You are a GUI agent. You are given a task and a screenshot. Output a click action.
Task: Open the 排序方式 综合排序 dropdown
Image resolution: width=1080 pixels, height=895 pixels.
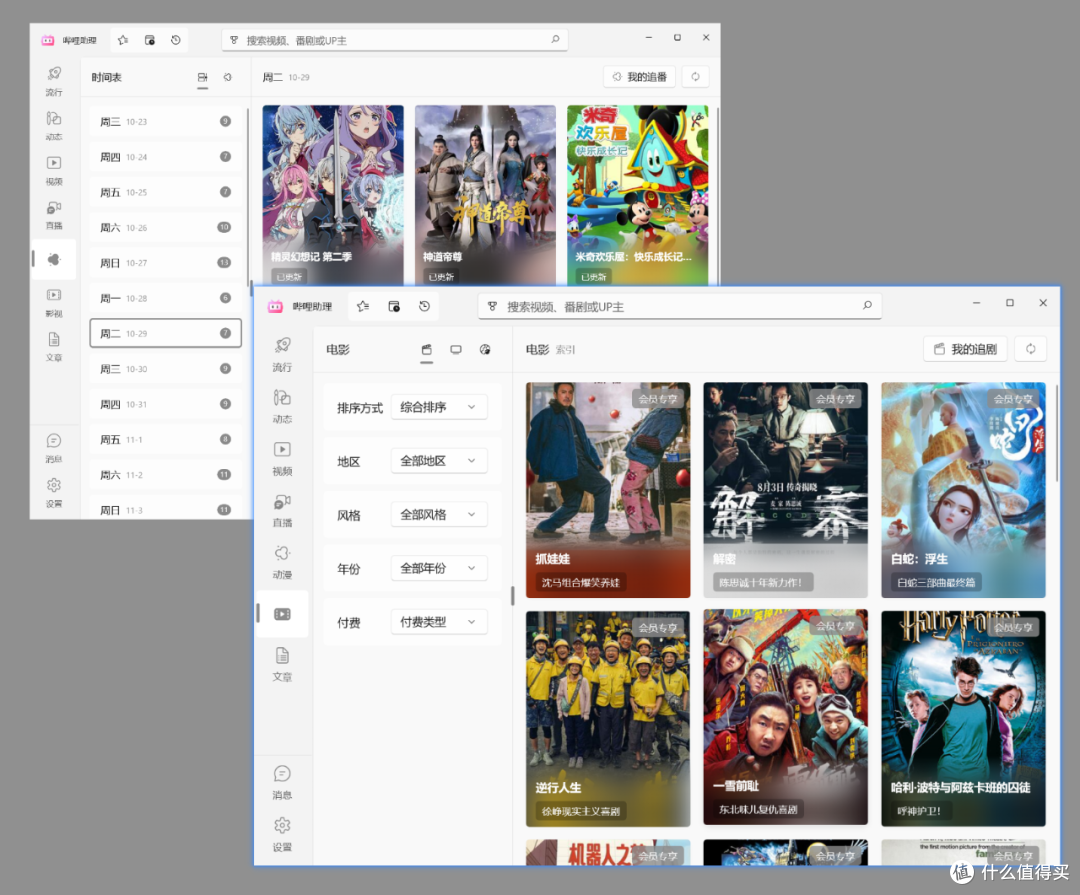tap(439, 407)
